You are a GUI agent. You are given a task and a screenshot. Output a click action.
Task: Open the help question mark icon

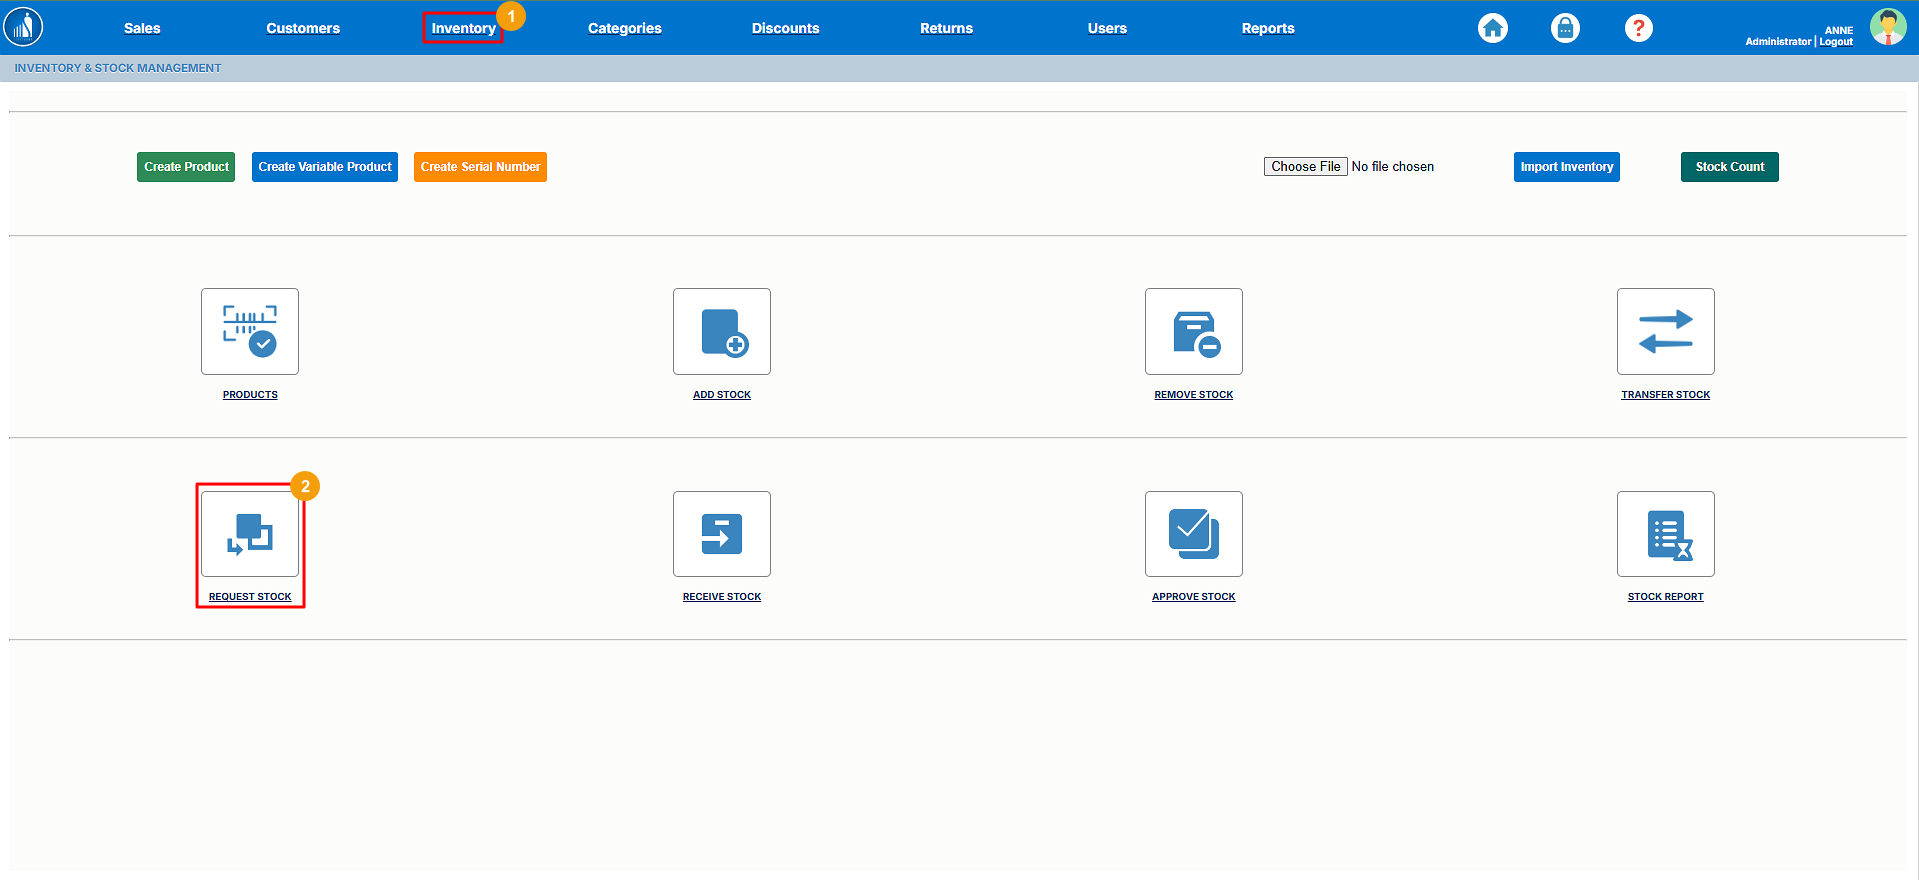coord(1638,28)
